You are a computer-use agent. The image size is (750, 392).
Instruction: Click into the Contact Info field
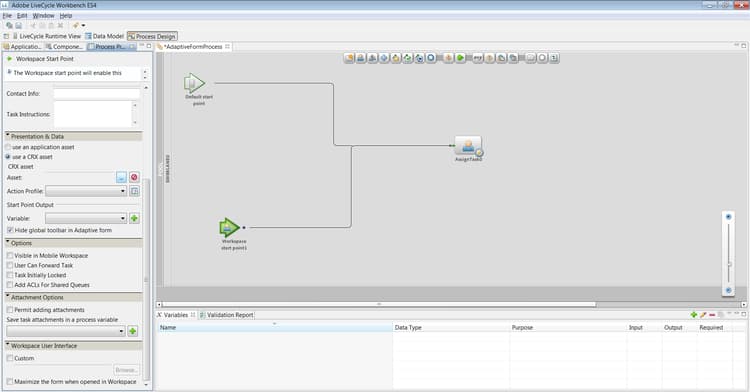click(x=97, y=94)
